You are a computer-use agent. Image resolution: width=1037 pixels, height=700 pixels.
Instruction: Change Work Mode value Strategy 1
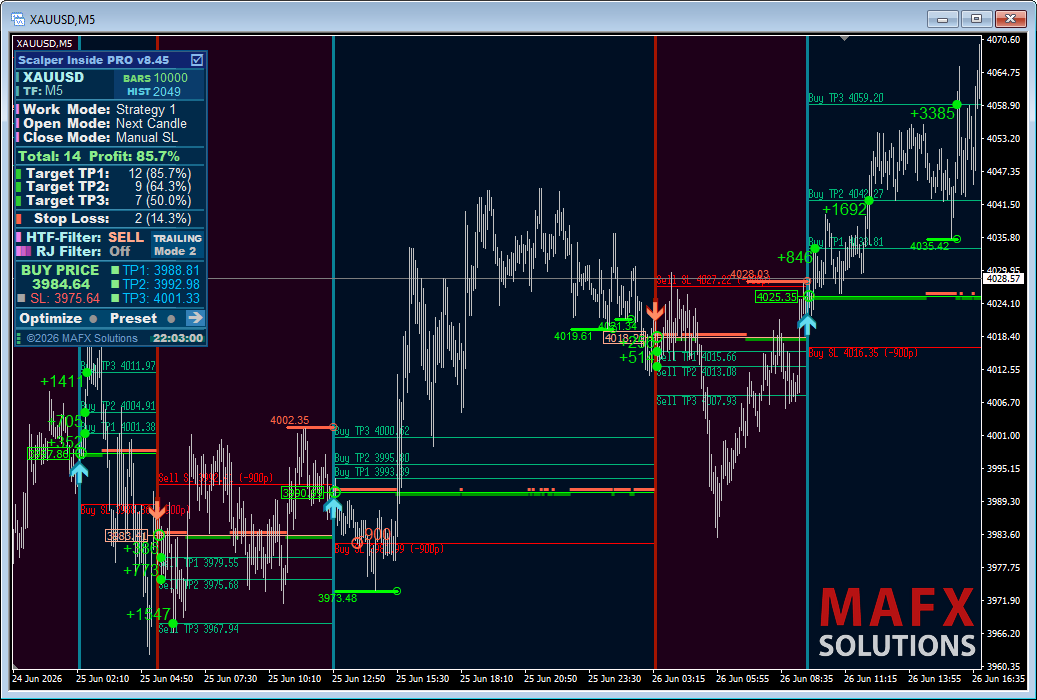click(x=145, y=110)
